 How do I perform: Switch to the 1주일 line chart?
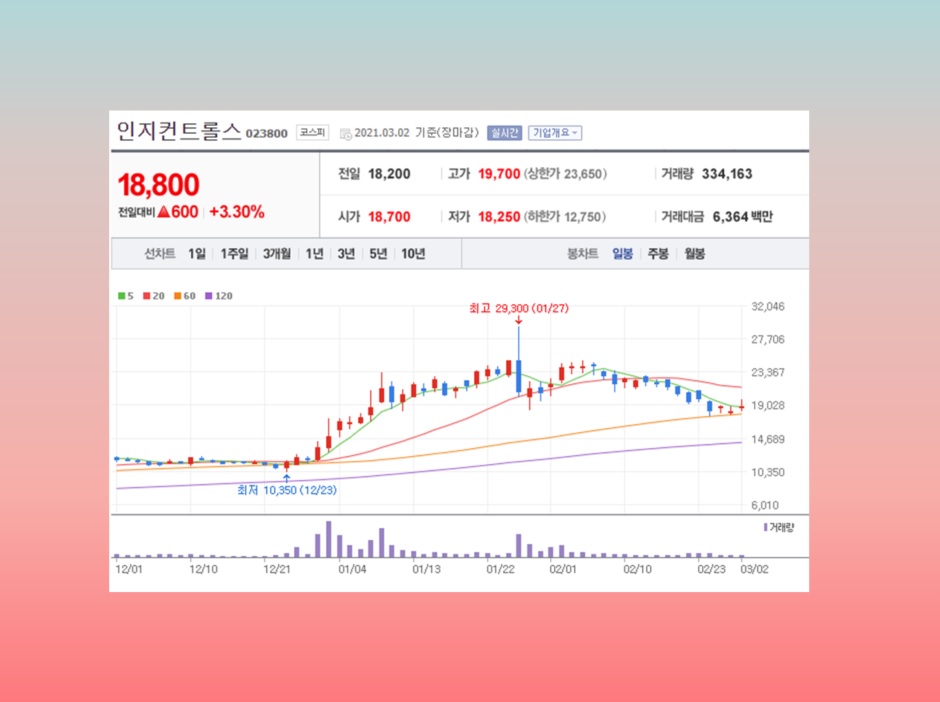coord(234,254)
